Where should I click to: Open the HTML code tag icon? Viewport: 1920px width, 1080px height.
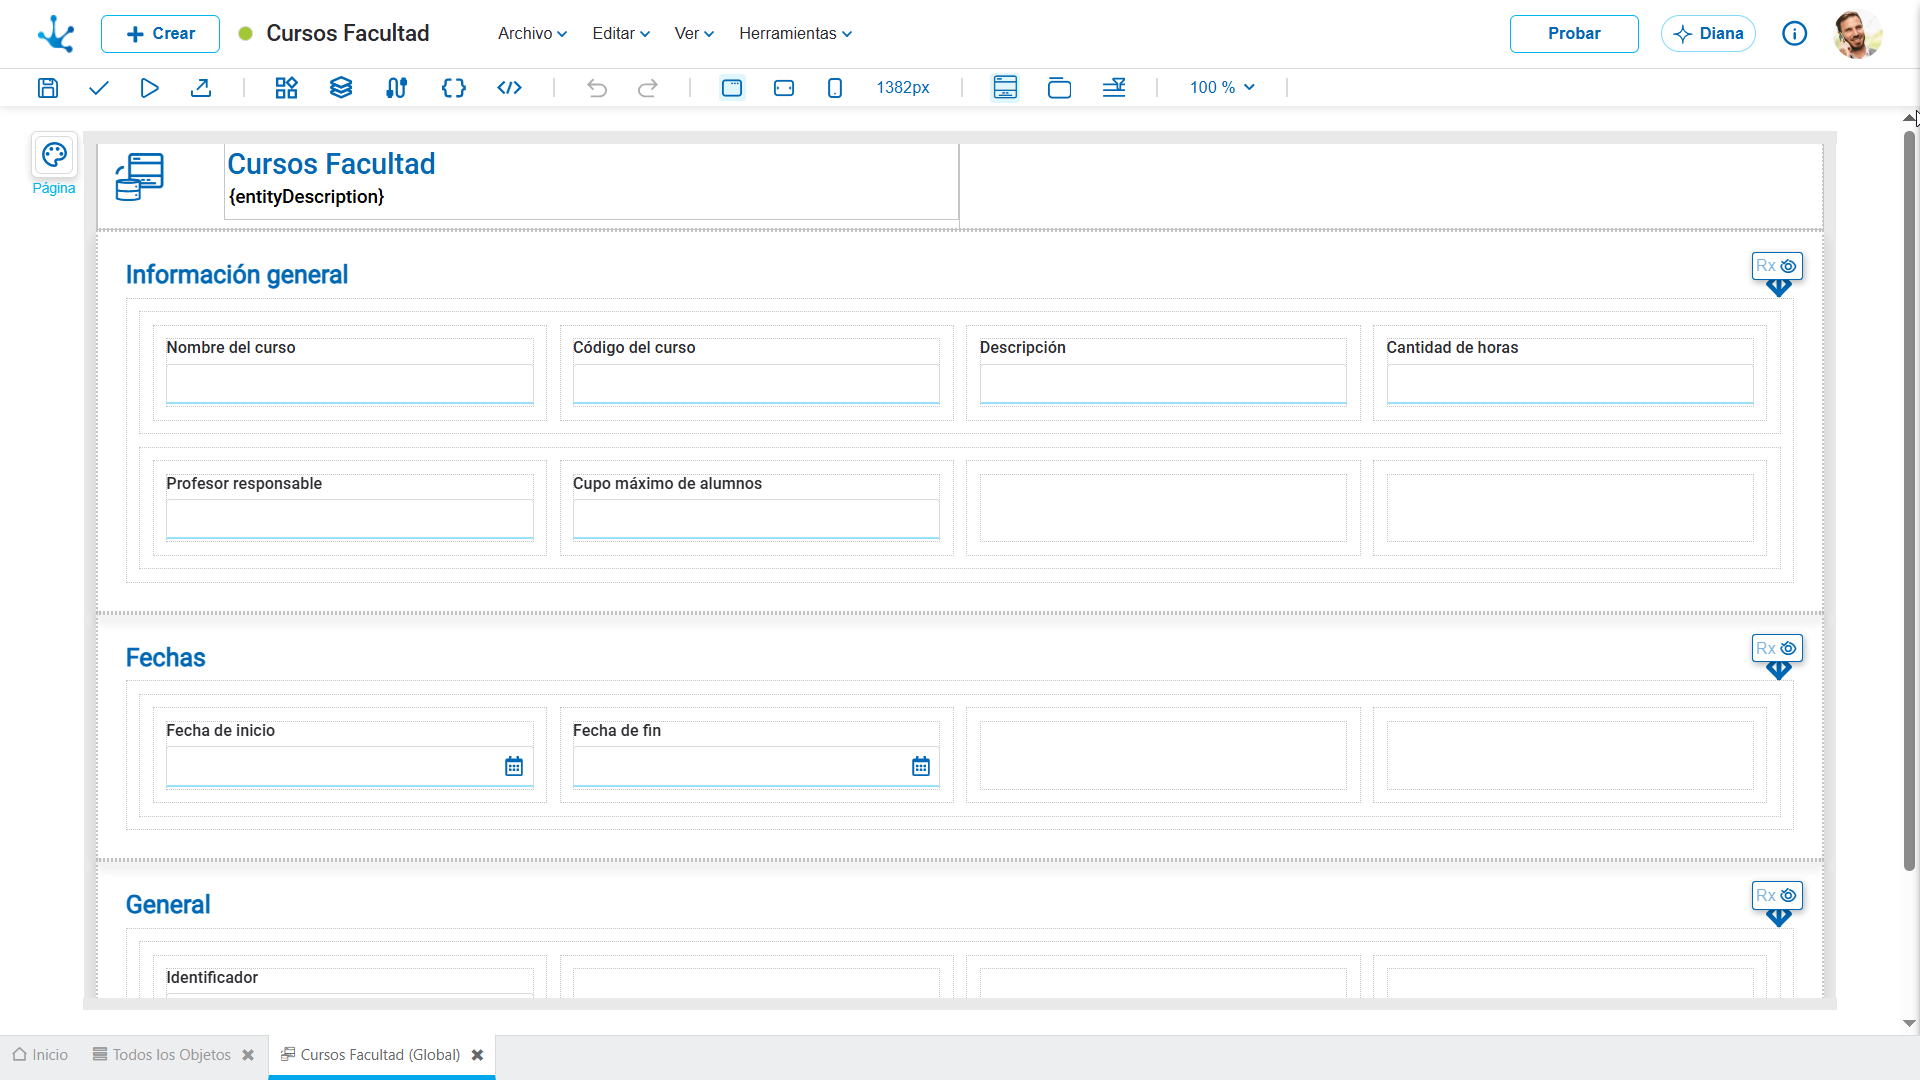510,88
